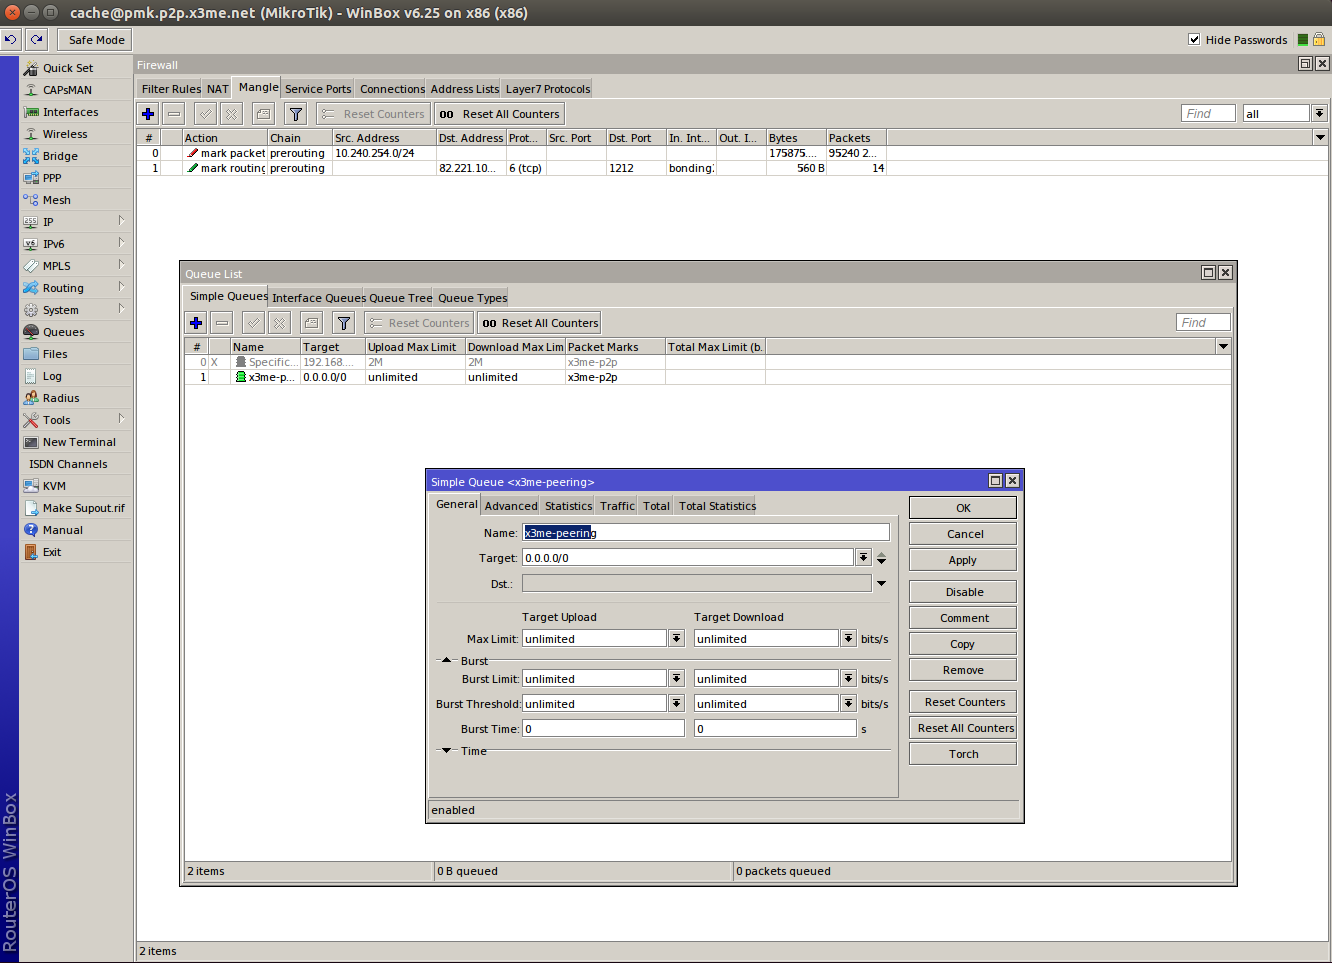
Task: Click Cancel in the Simple Queue dialog
Action: pyautogui.click(x=963, y=534)
